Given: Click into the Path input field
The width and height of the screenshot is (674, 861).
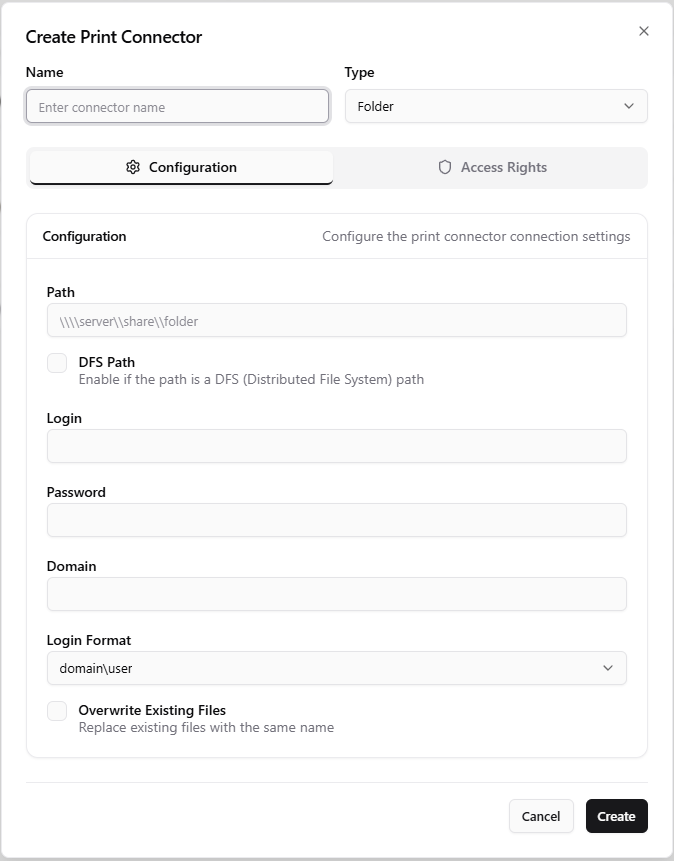Looking at the screenshot, I should click(x=337, y=320).
